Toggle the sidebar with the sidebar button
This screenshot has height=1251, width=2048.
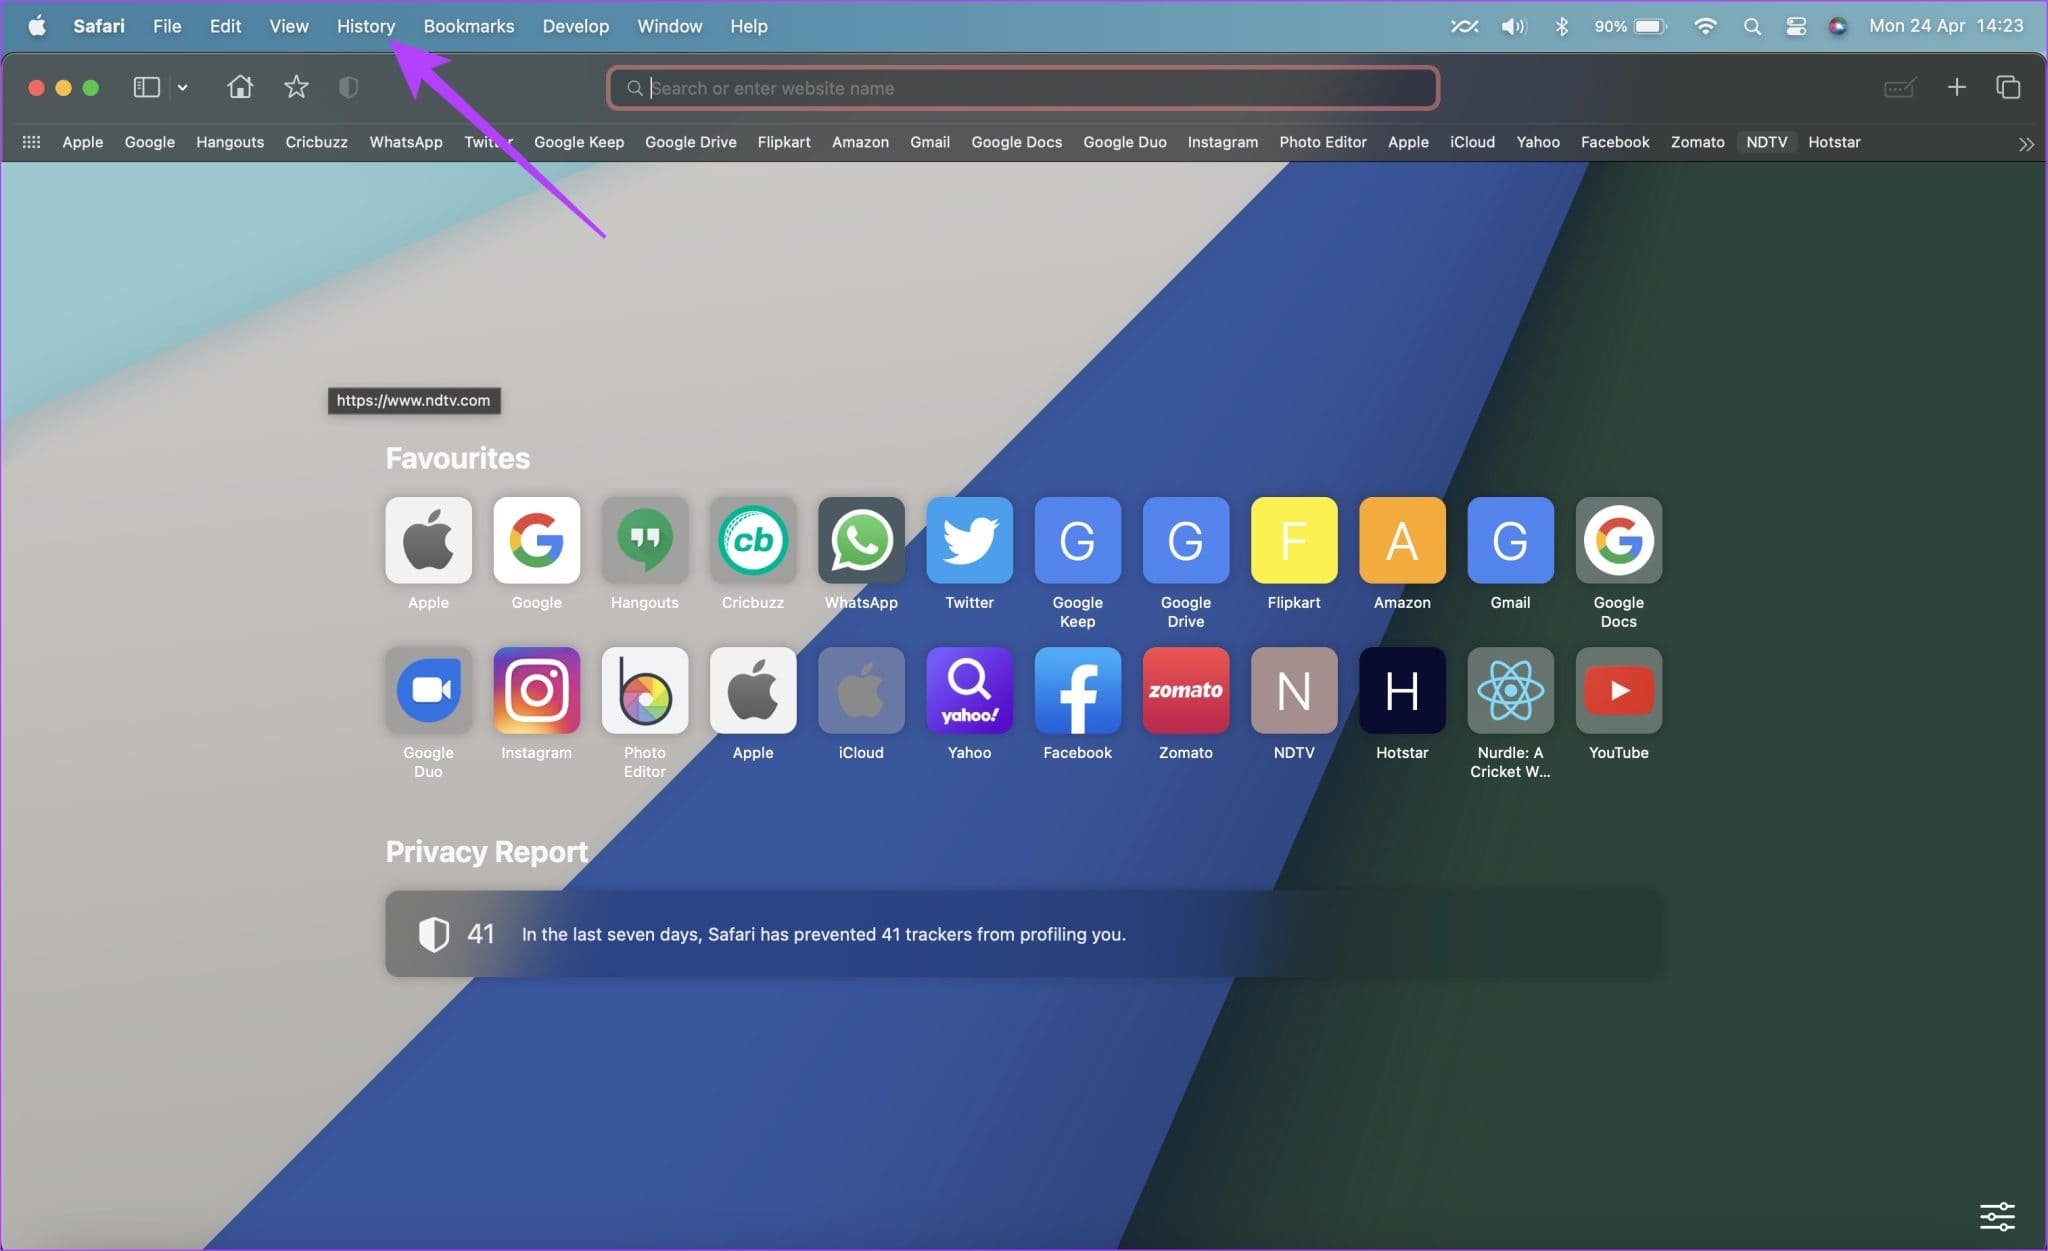click(x=147, y=87)
